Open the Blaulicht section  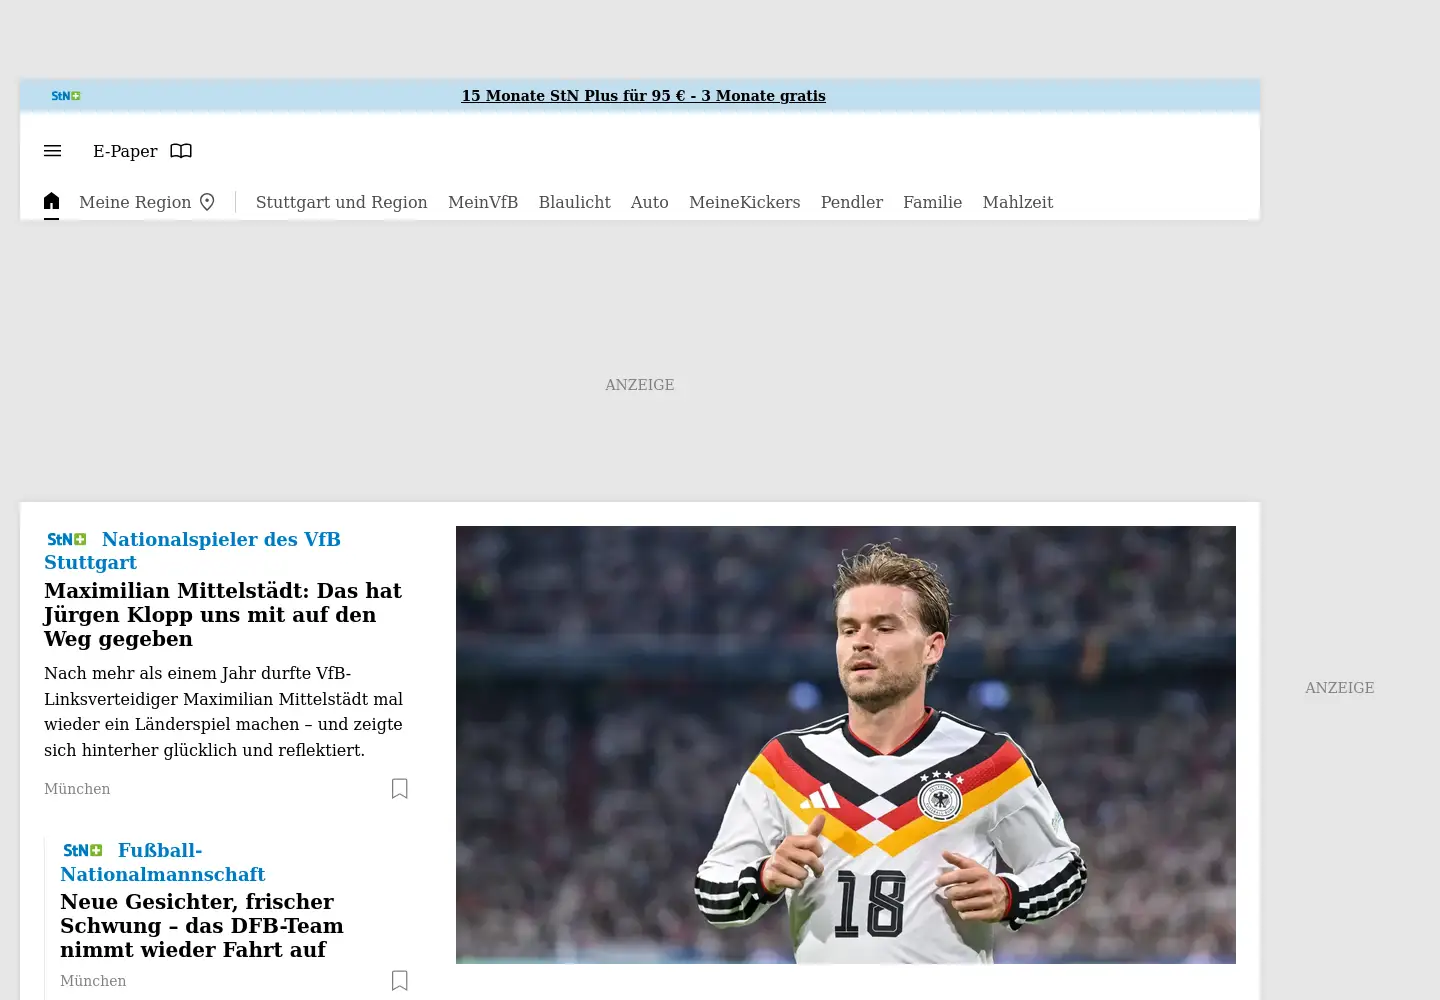coord(574,202)
